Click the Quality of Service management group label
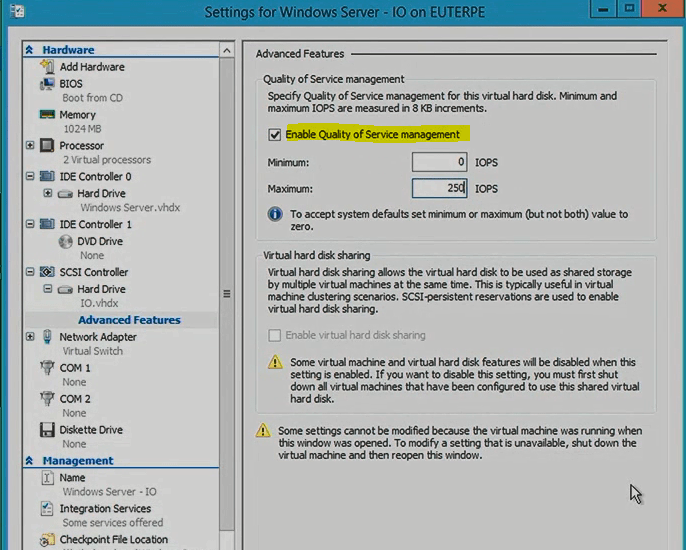The width and height of the screenshot is (686, 550). [x=333, y=79]
